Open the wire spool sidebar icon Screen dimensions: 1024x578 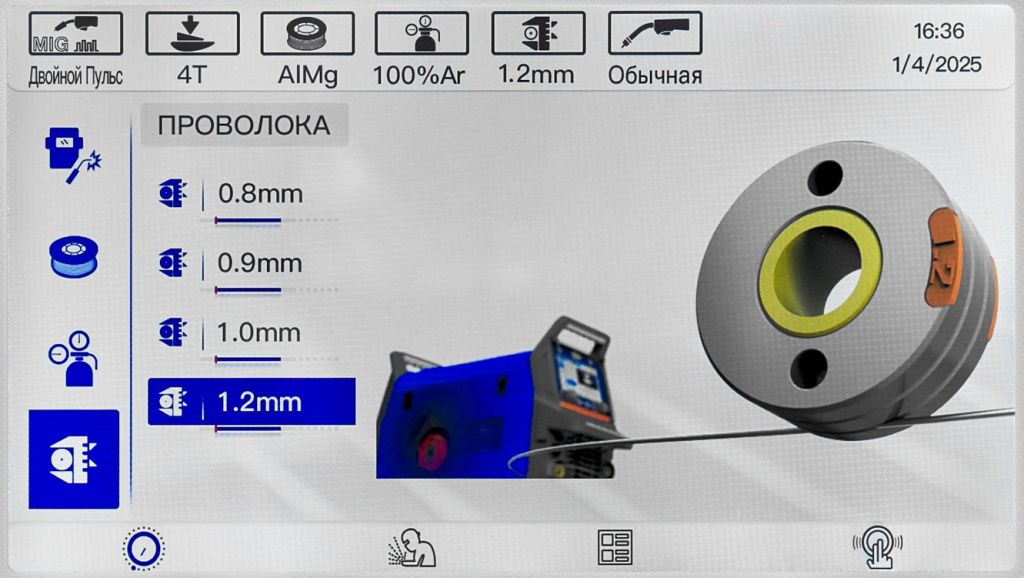point(74,257)
